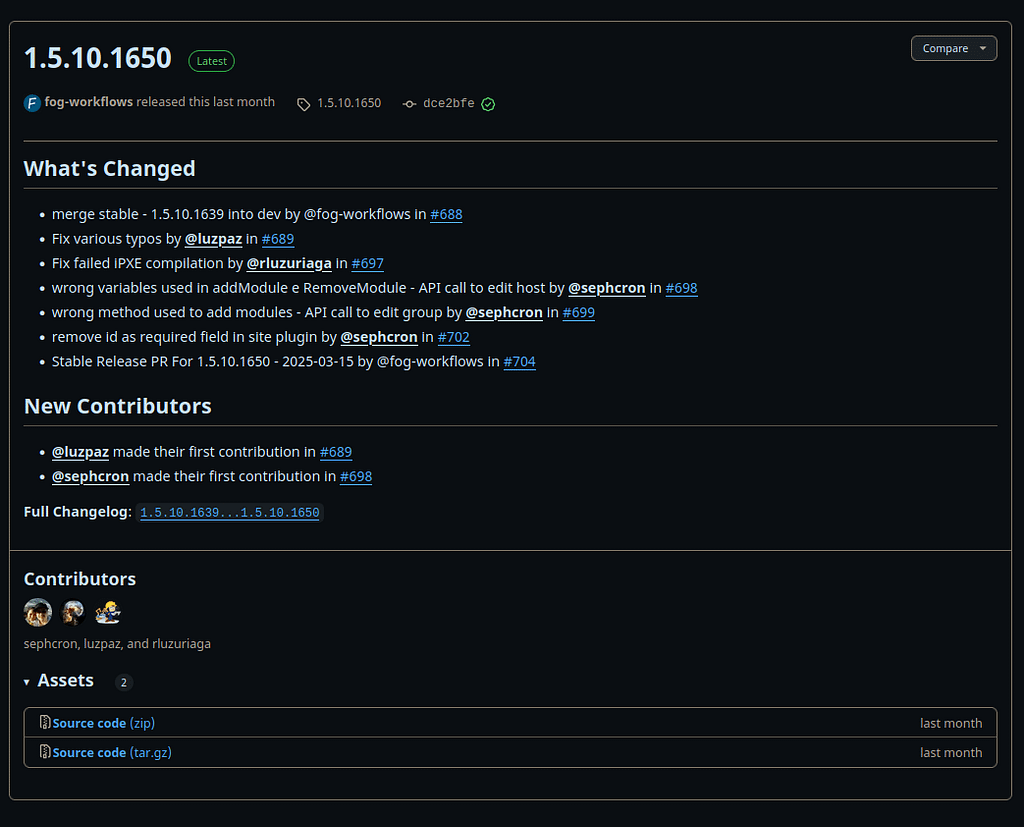Open the third contributor avatar
Screen dimensions: 1024x827
(107, 612)
